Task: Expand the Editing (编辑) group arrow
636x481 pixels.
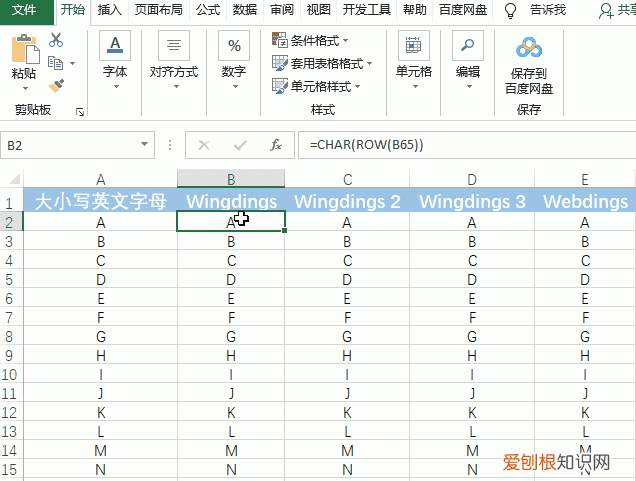Action: [x=469, y=86]
